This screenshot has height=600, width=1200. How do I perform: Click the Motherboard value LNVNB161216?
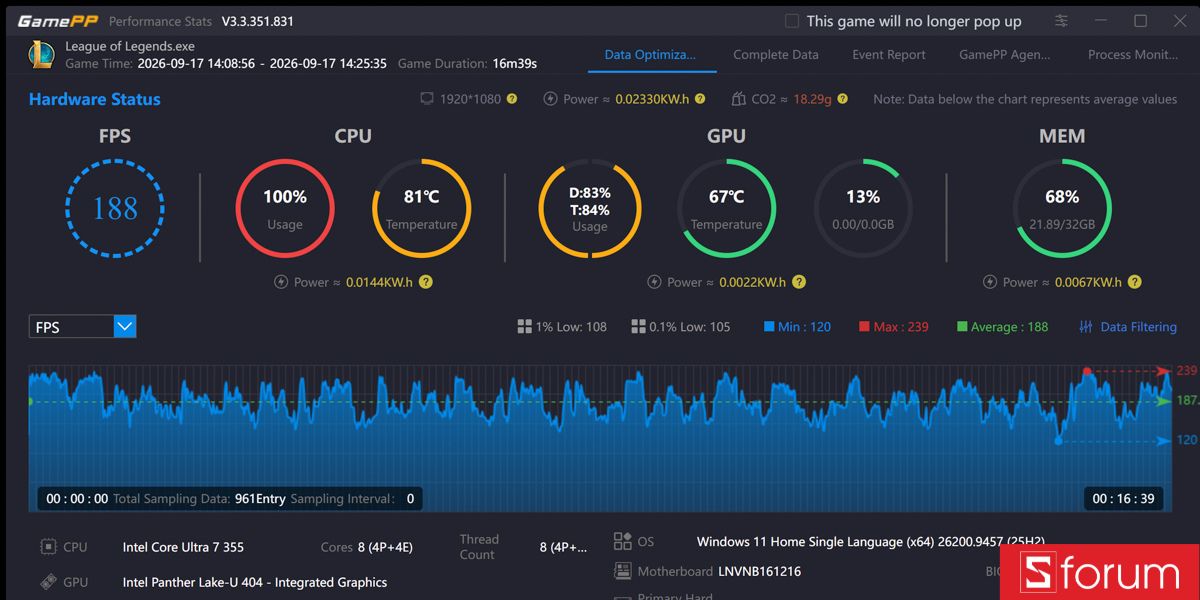pyautogui.click(x=759, y=572)
